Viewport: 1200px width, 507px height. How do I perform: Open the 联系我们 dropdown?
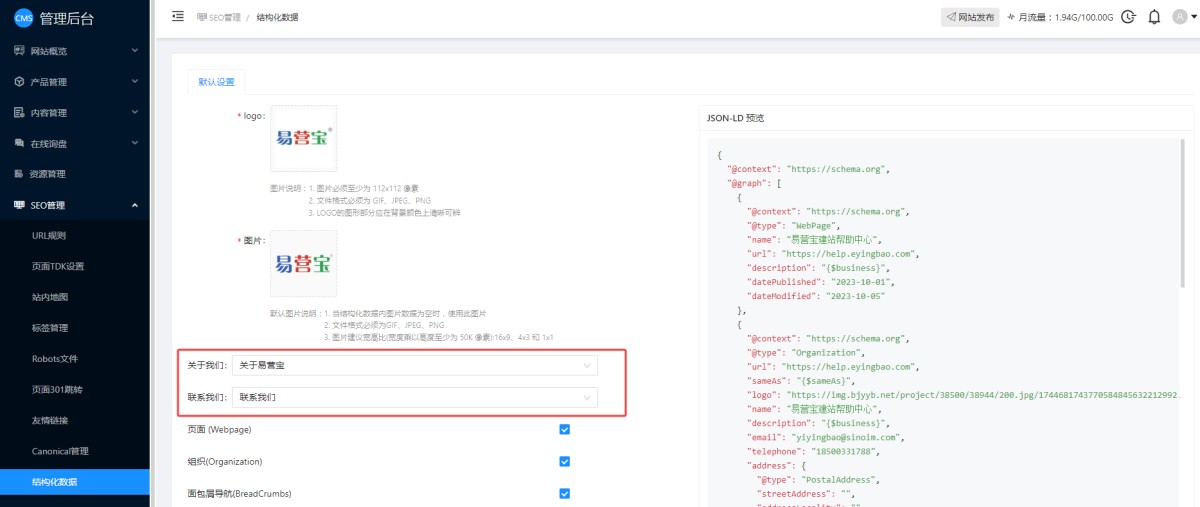tap(414, 397)
